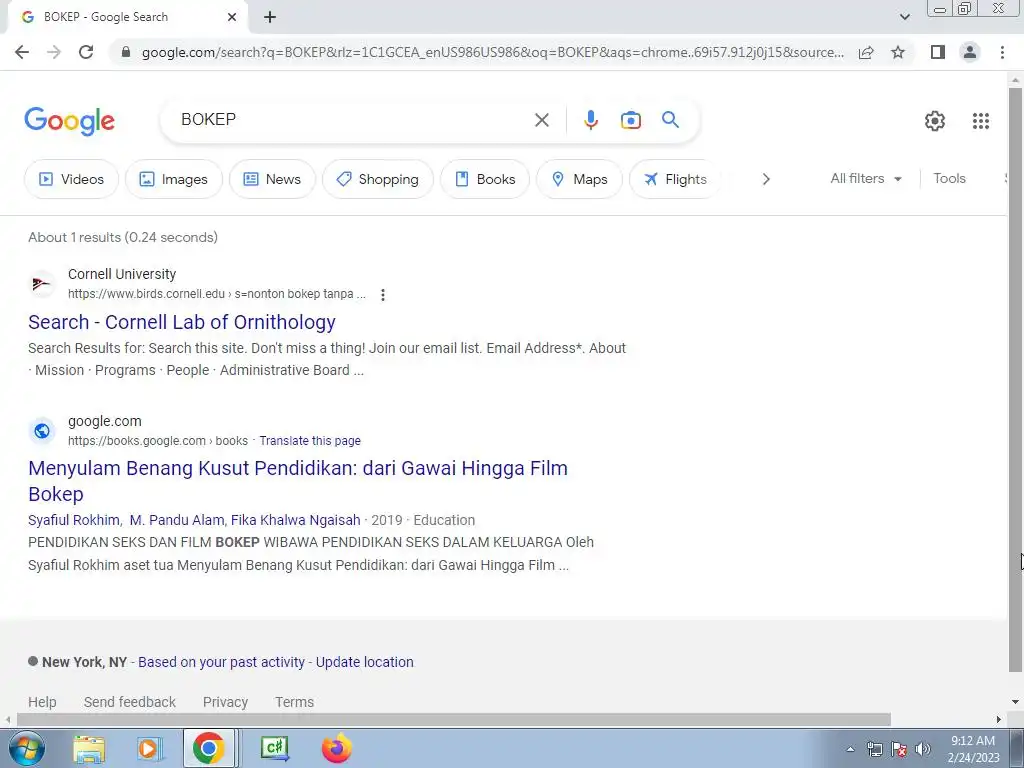Open author Syafiul Rokhim link
Screen dimensions: 1024x768
pos(74,520)
